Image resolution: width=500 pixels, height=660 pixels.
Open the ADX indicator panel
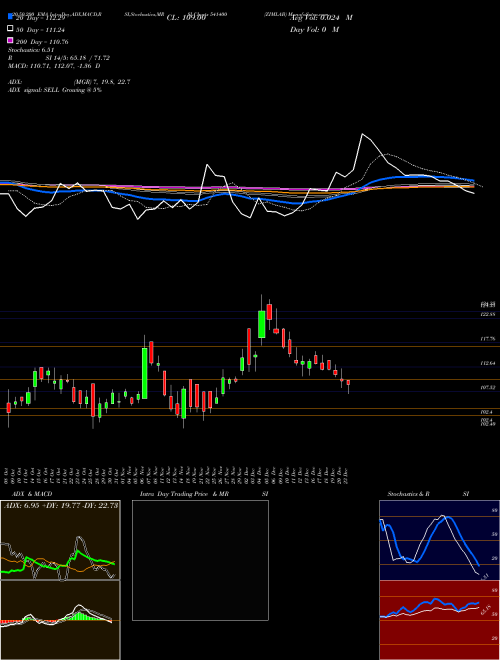point(60,540)
